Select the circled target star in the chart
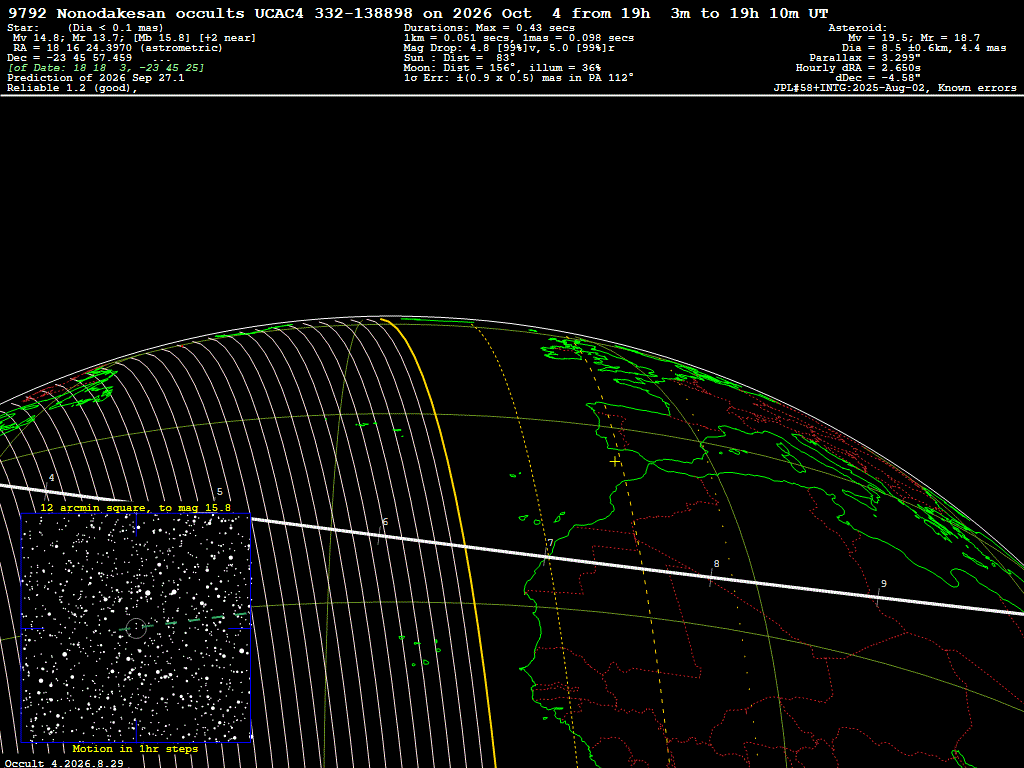Image resolution: width=1024 pixels, height=768 pixels. click(136, 628)
